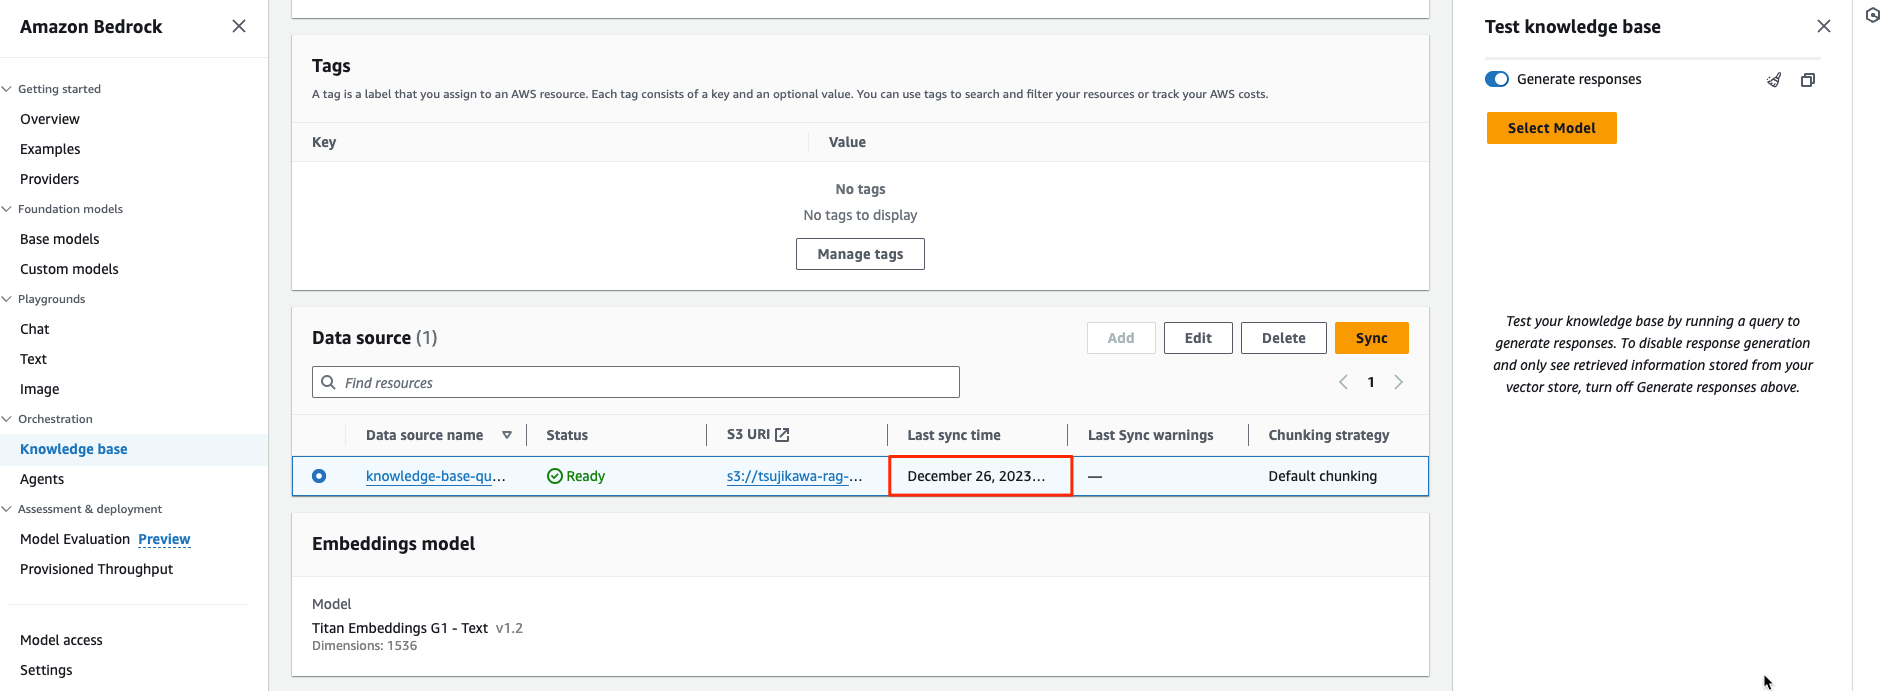Open the s3://tsujikawa-rag S3 URI link

[x=794, y=476]
